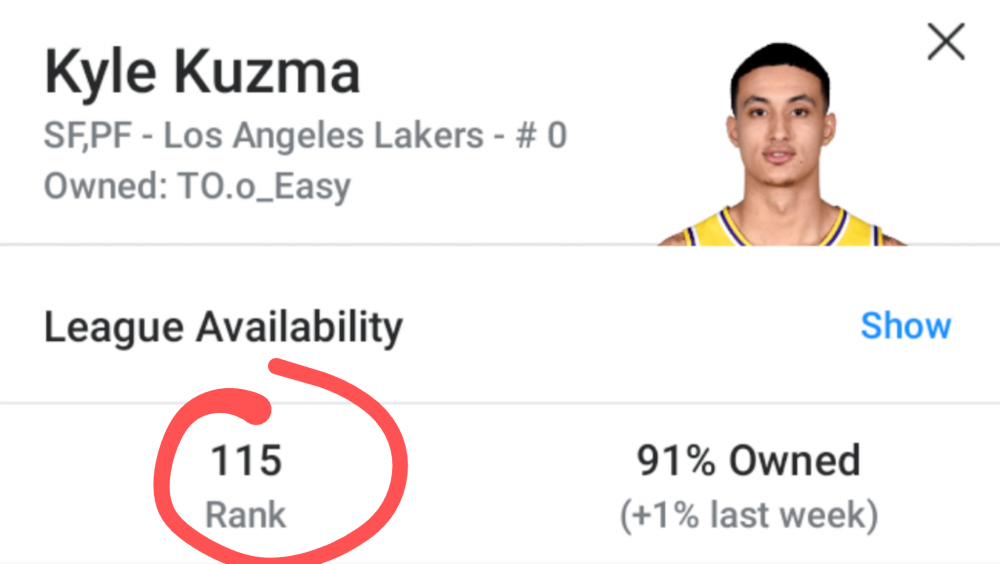Screen dimensions: 1000x564
Task: Click the League Availability section title
Action: pyautogui.click(x=223, y=327)
